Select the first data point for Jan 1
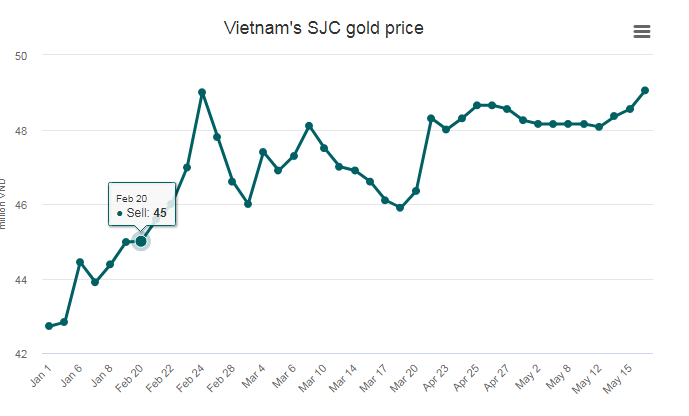 click(49, 326)
